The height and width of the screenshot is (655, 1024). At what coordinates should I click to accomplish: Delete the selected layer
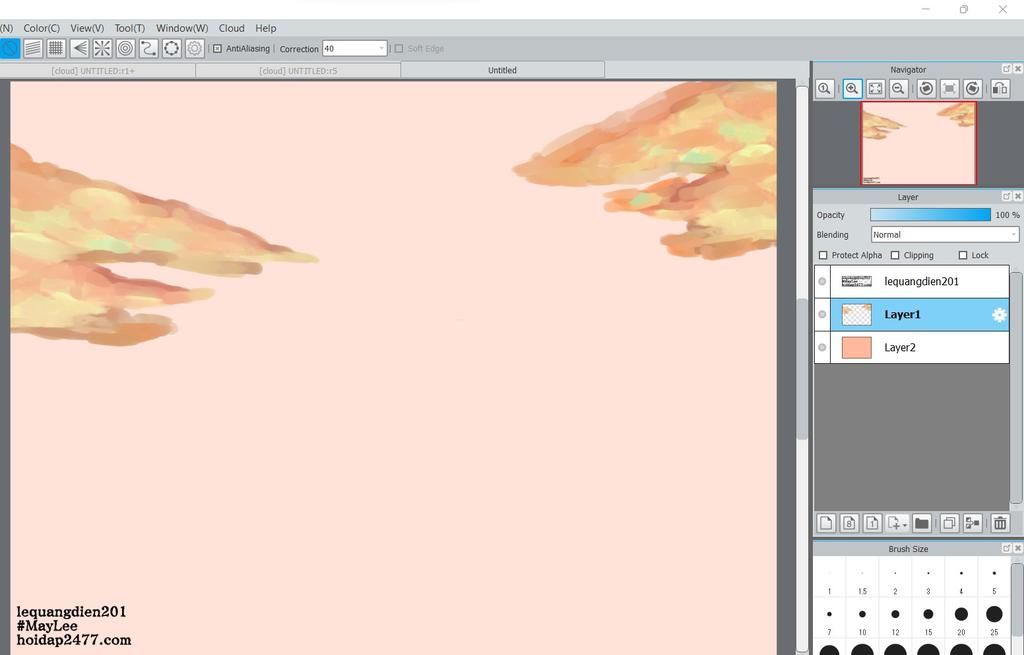click(x=1000, y=523)
